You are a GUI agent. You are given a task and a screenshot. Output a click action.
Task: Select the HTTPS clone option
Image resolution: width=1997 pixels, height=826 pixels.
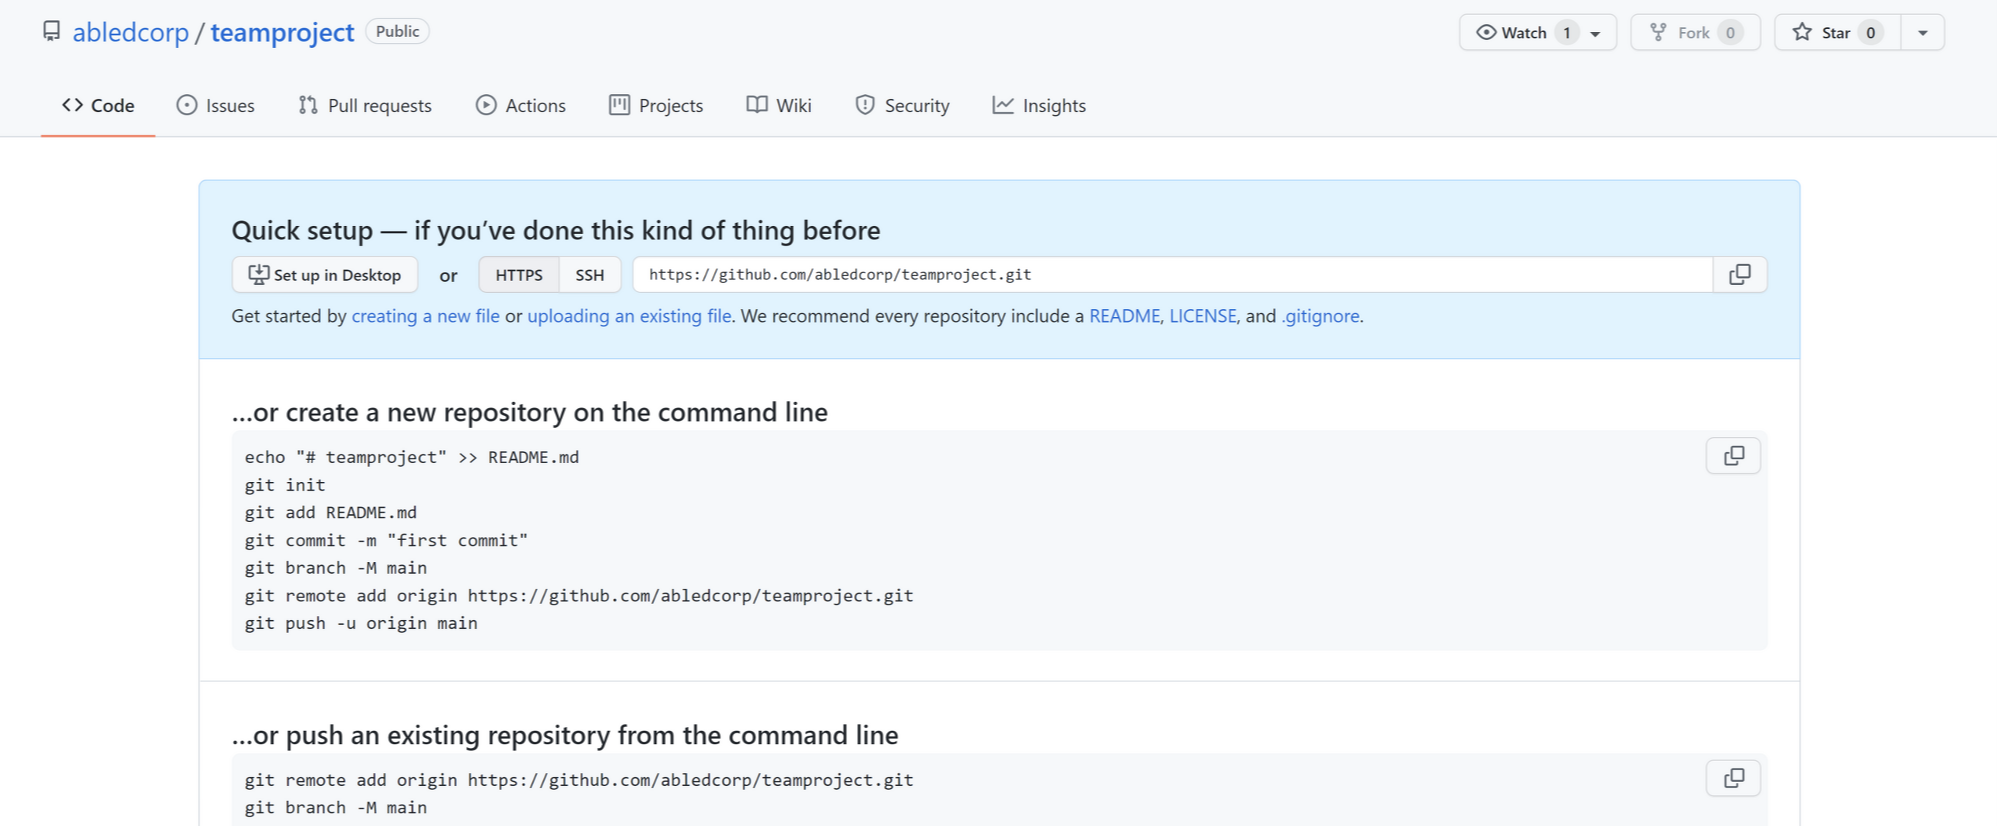coord(519,275)
